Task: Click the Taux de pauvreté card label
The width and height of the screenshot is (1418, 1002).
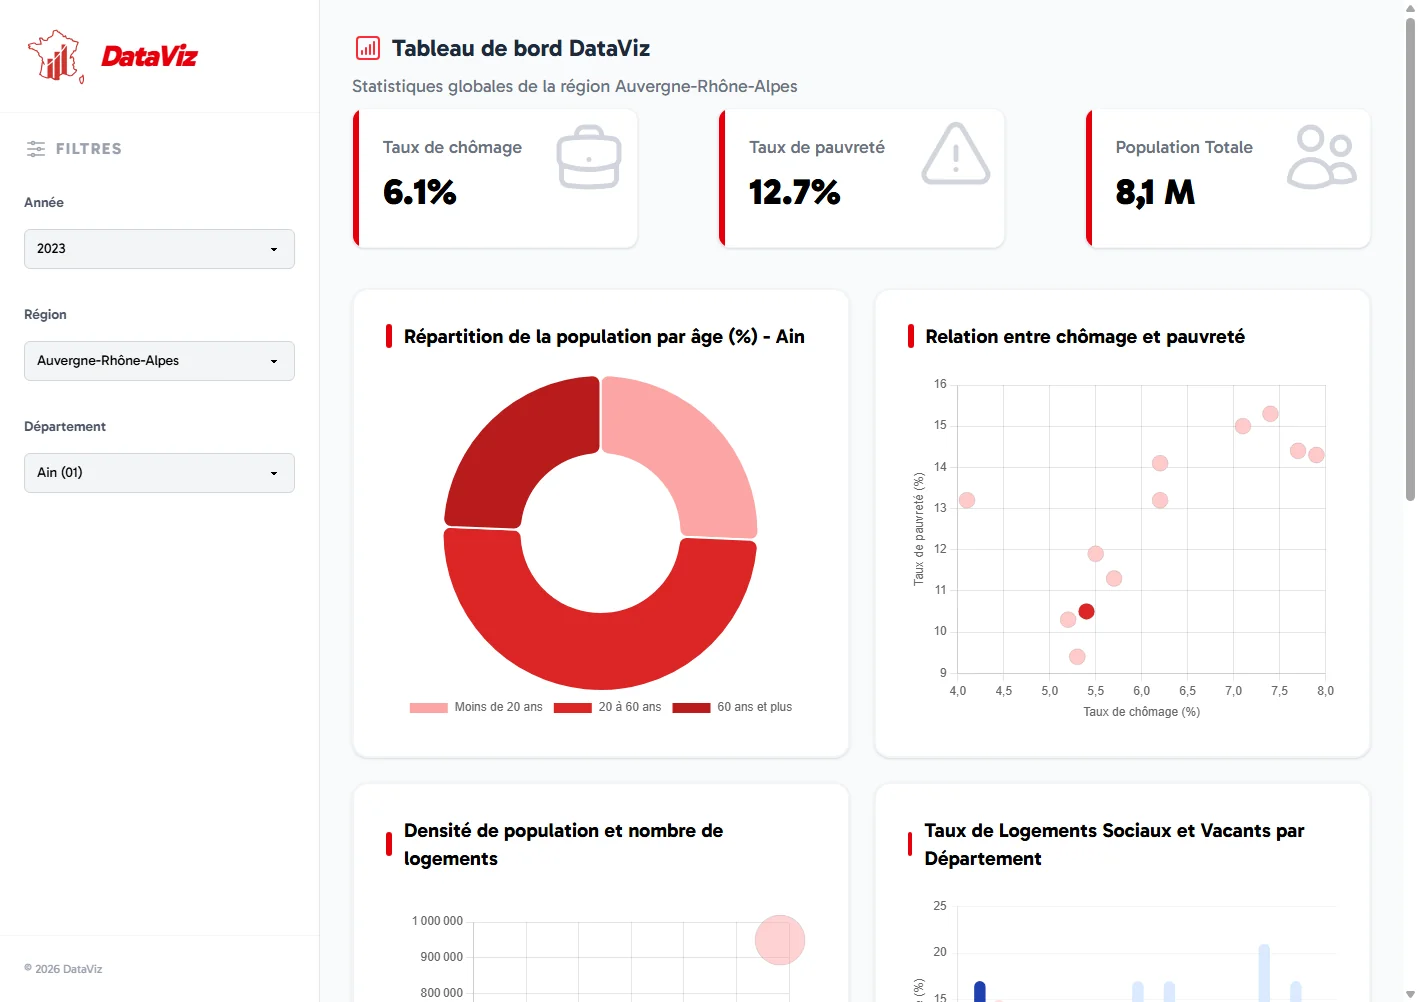Action: [817, 147]
